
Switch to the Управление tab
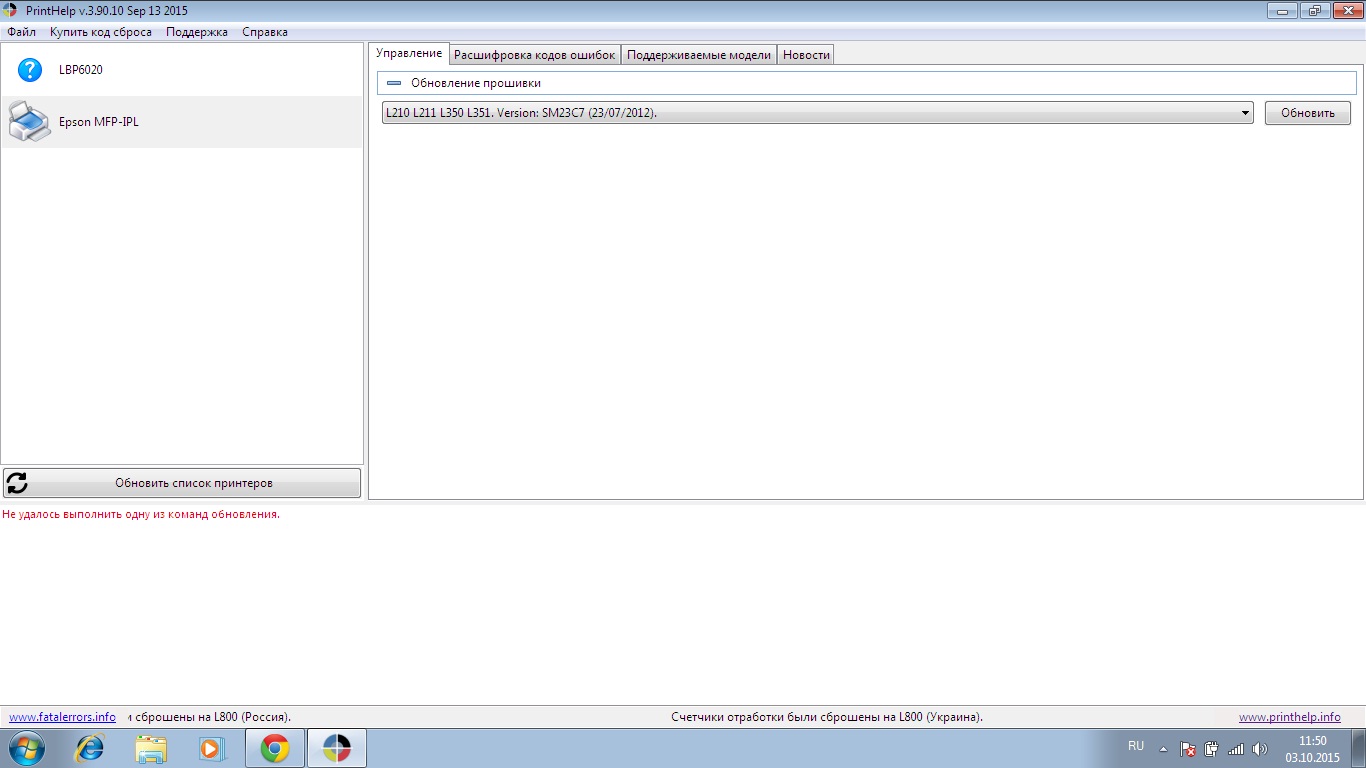coord(409,53)
